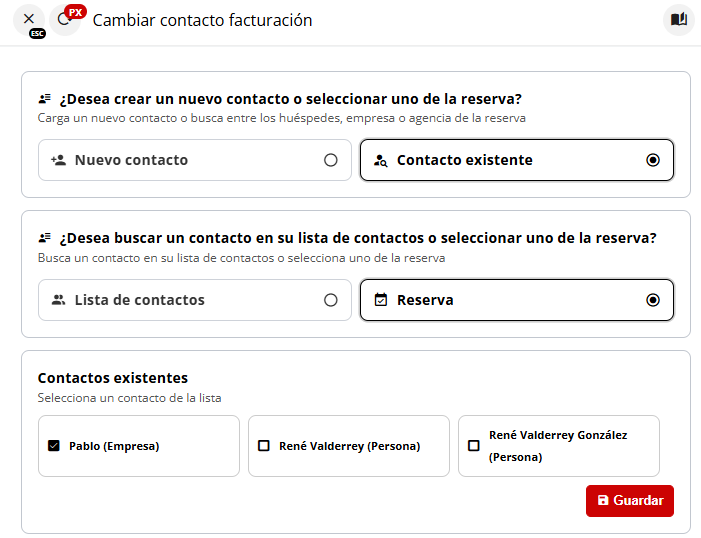Close the dialog with the X button
701x538 pixels.
click(29, 20)
